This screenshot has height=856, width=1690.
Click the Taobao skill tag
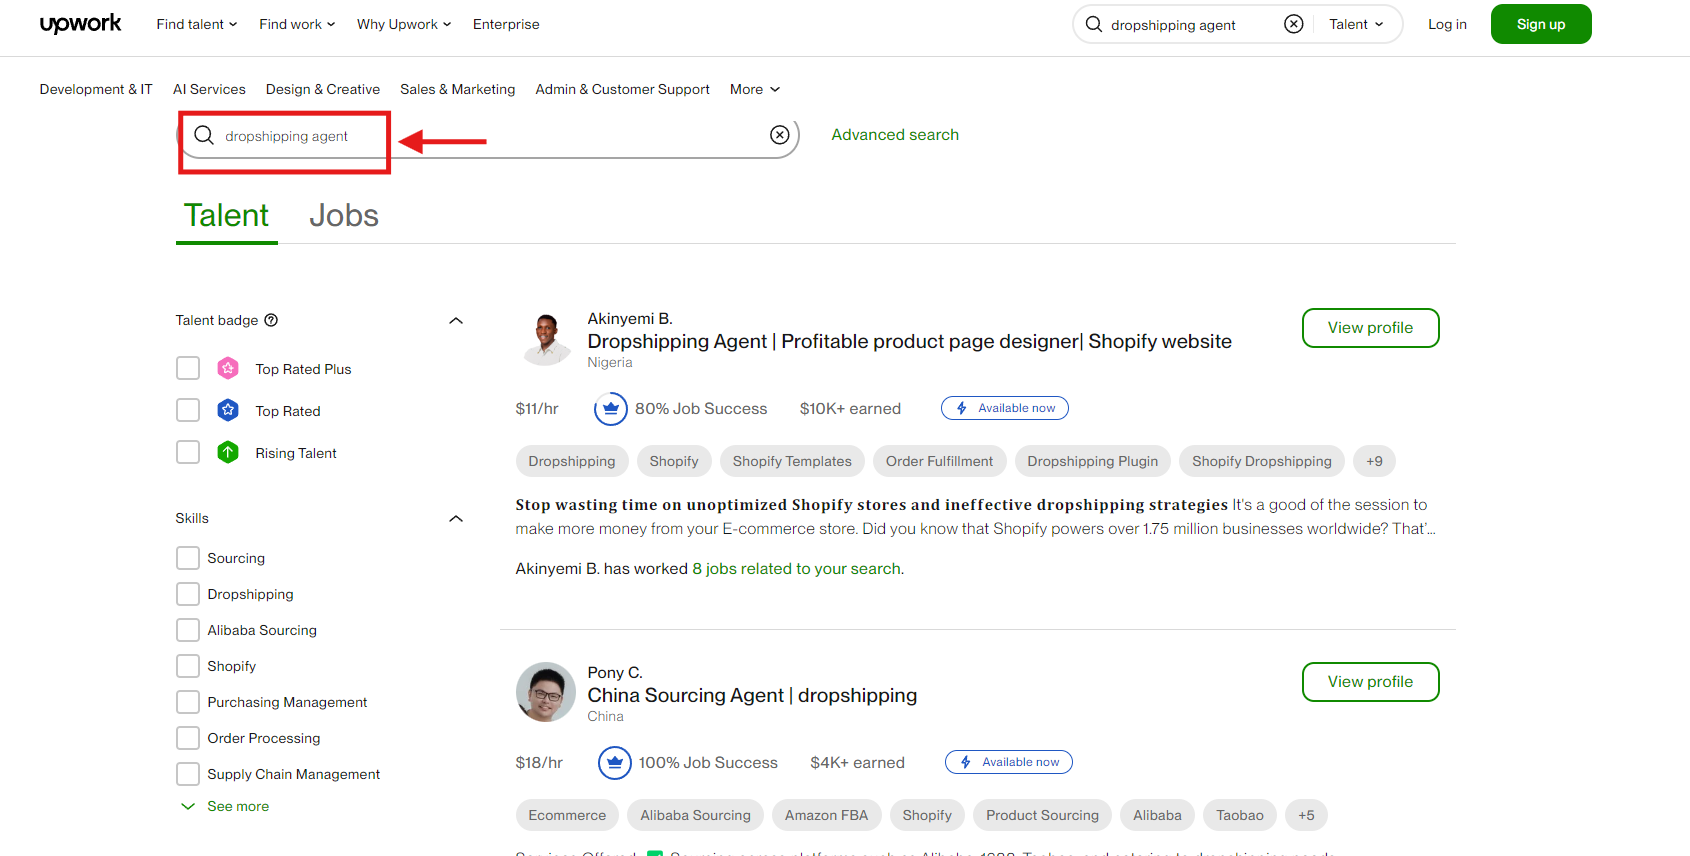[x=1240, y=815]
